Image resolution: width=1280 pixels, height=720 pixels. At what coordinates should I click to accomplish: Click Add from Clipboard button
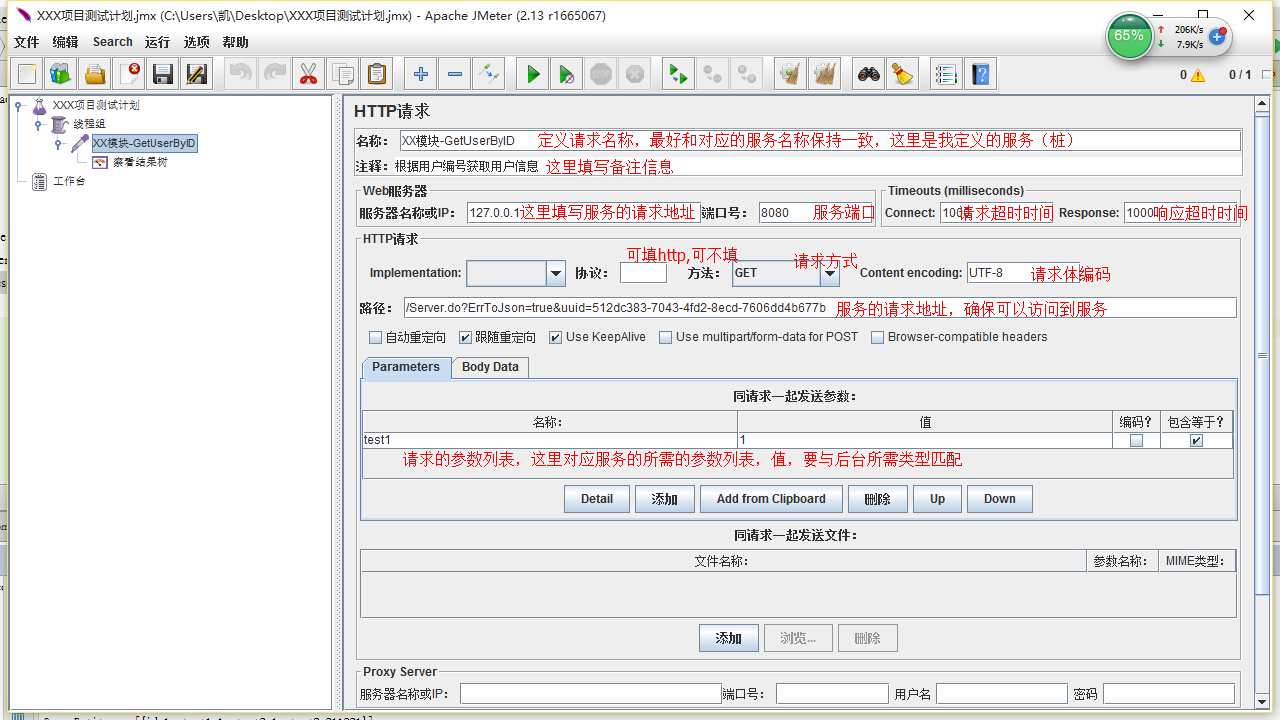[x=771, y=499]
